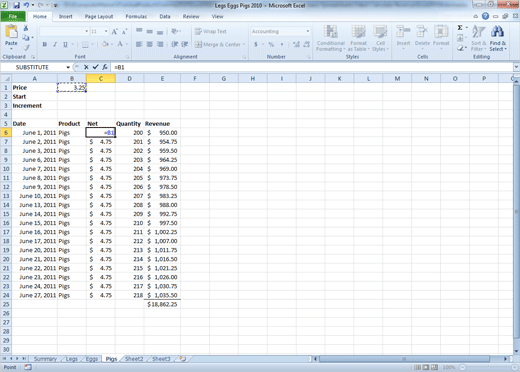Click the AutoSum sigma icon
Screen dimensions: 520x372
[460, 28]
